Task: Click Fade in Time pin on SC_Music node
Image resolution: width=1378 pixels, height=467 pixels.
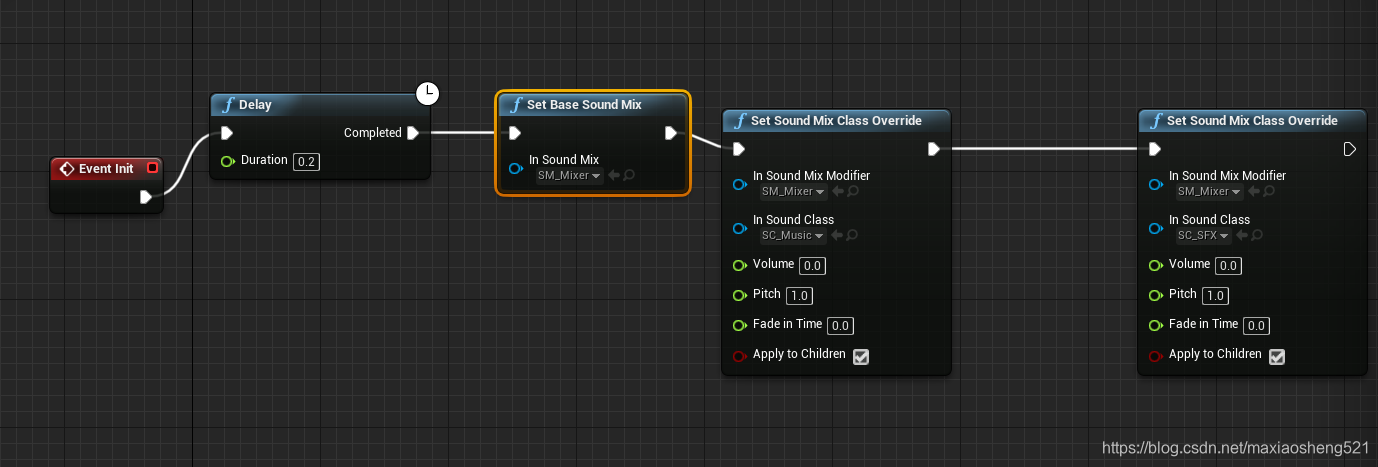Action: coord(739,325)
